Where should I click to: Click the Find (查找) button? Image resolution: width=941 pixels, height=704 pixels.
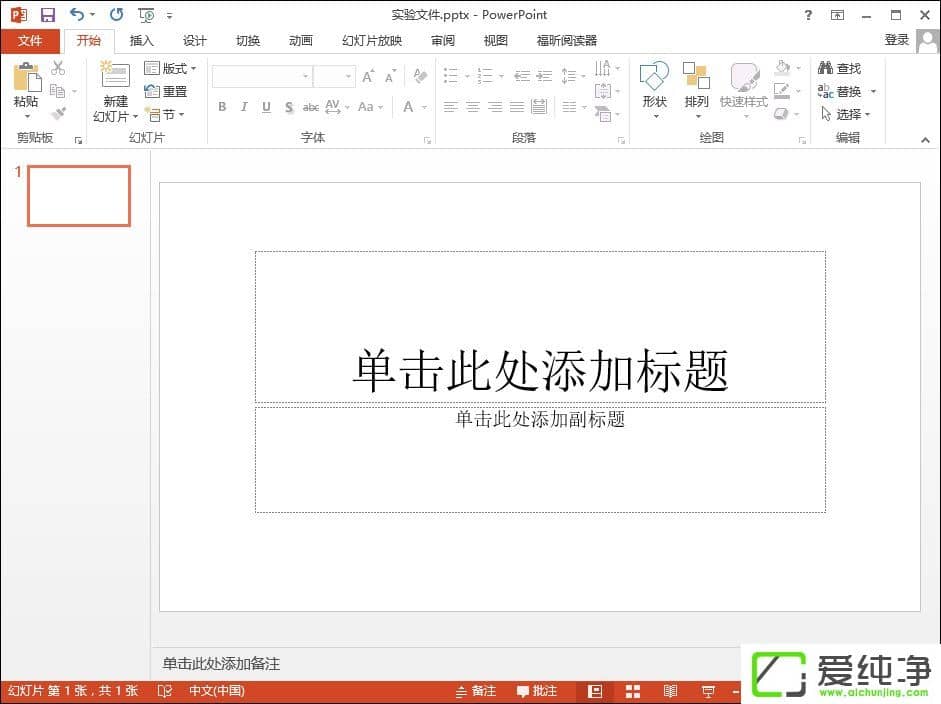(840, 68)
